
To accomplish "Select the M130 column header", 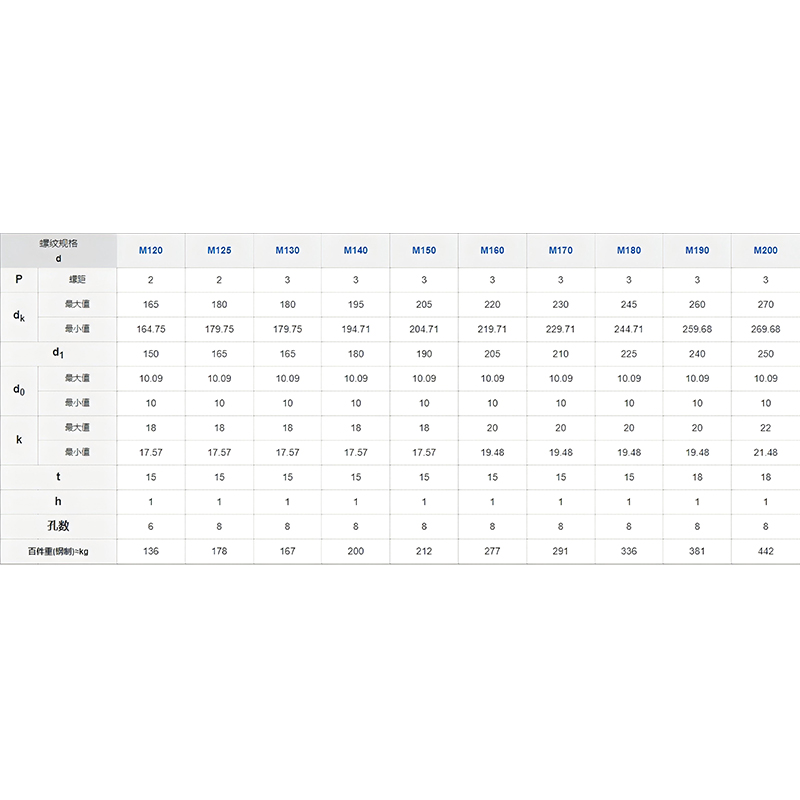I will point(287,250).
